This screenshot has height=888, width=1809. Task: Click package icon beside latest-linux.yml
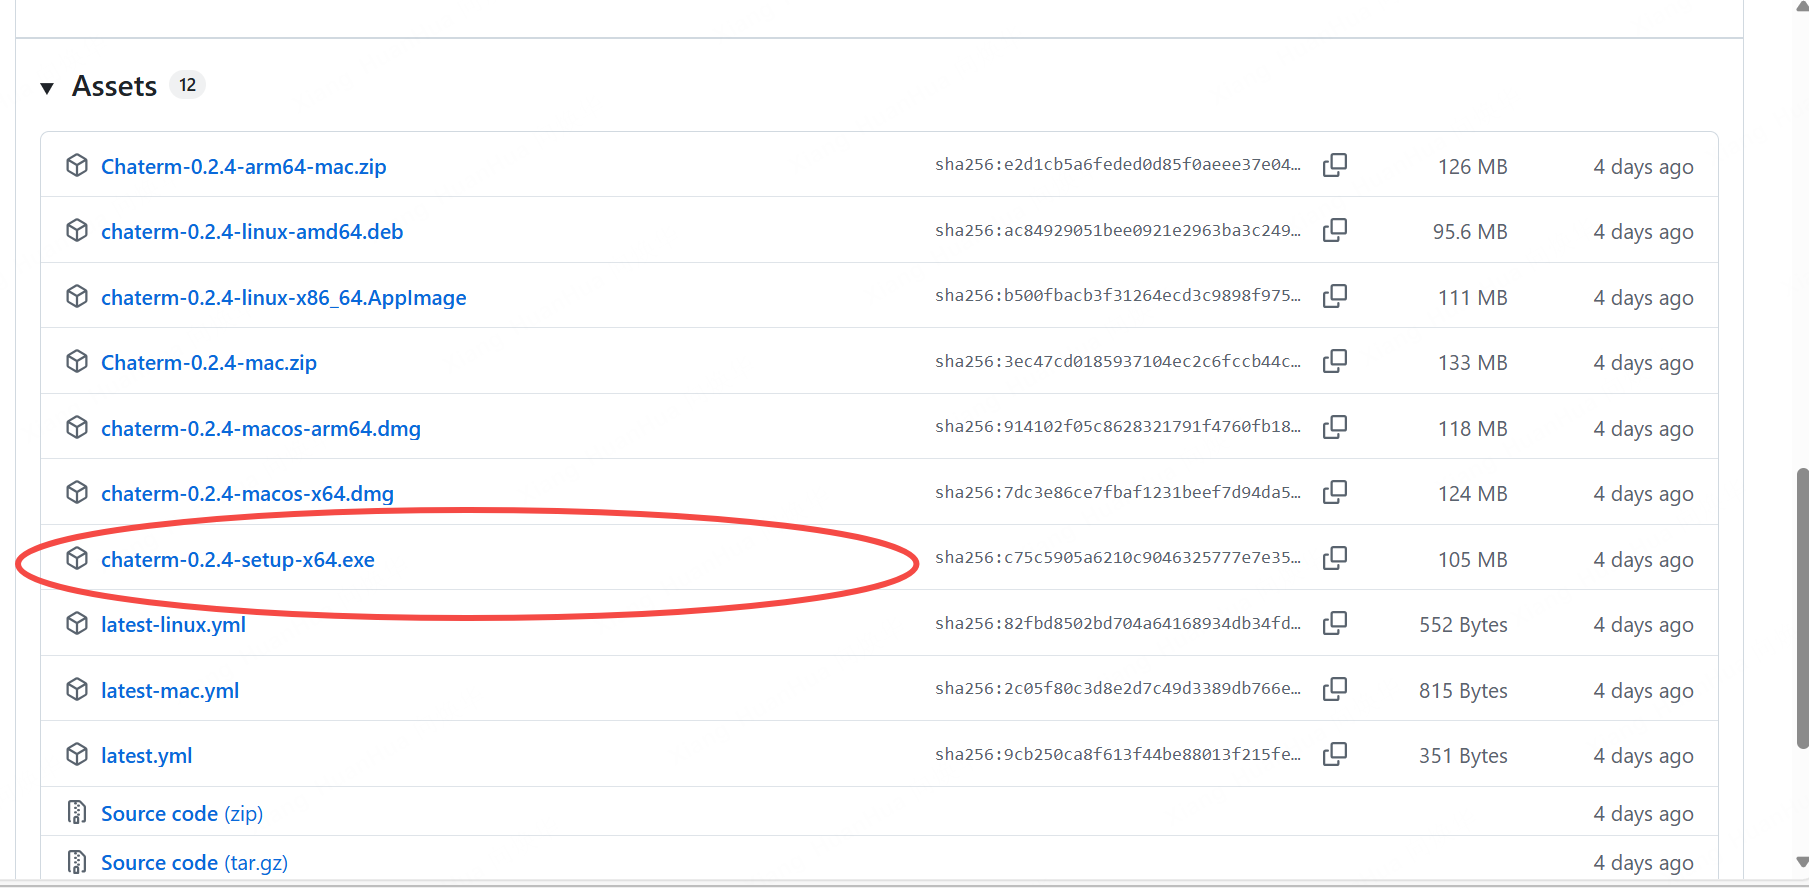(x=77, y=623)
